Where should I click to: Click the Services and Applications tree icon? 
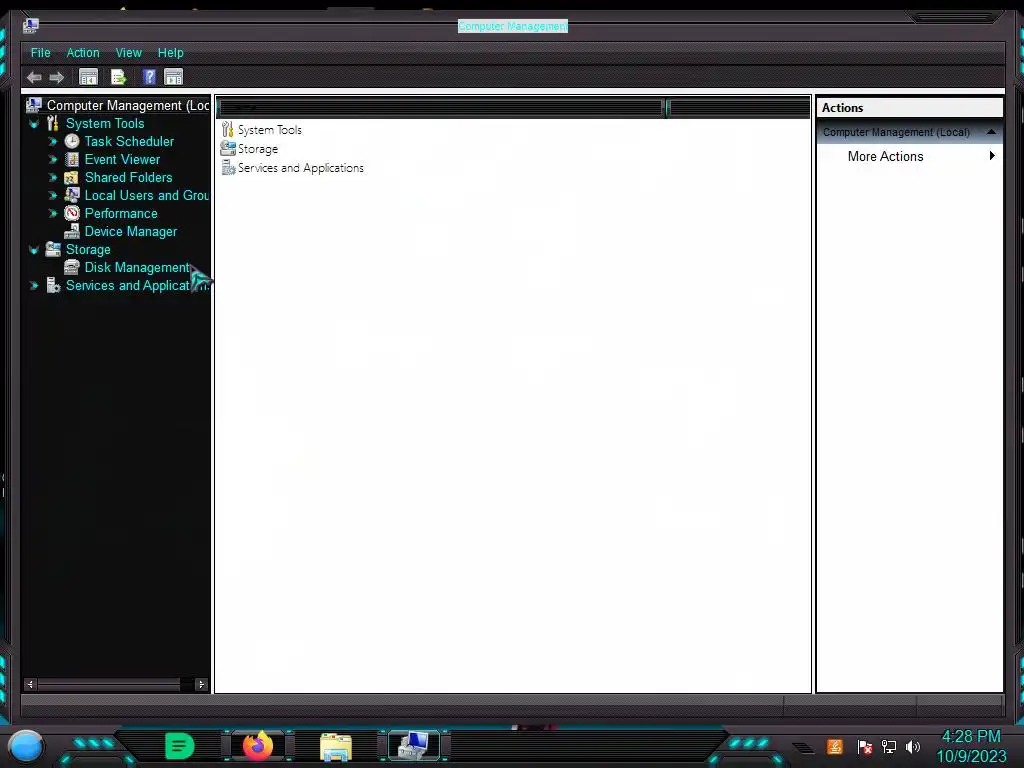(53, 285)
